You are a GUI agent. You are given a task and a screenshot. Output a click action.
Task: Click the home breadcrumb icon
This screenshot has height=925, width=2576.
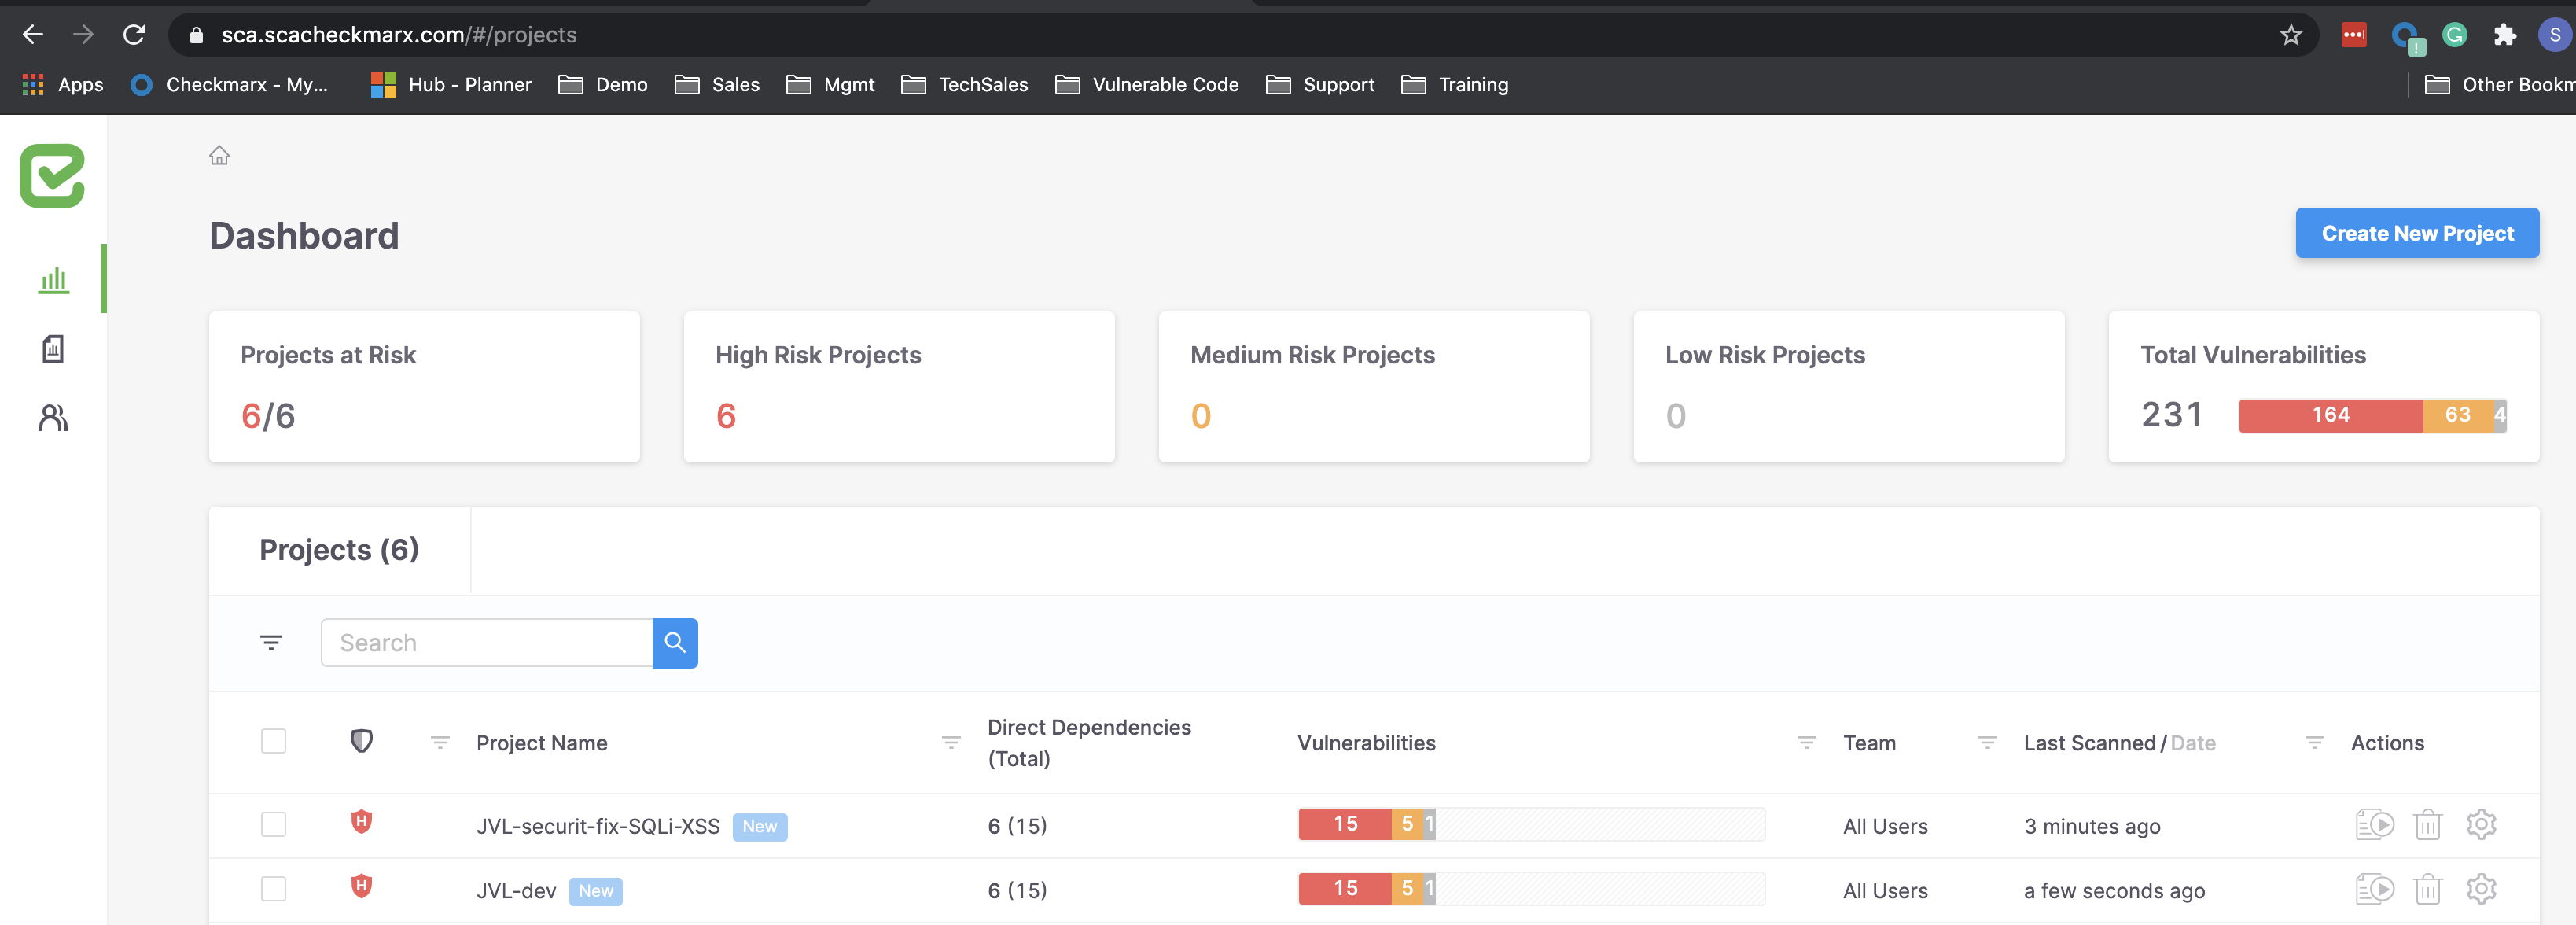coord(219,155)
